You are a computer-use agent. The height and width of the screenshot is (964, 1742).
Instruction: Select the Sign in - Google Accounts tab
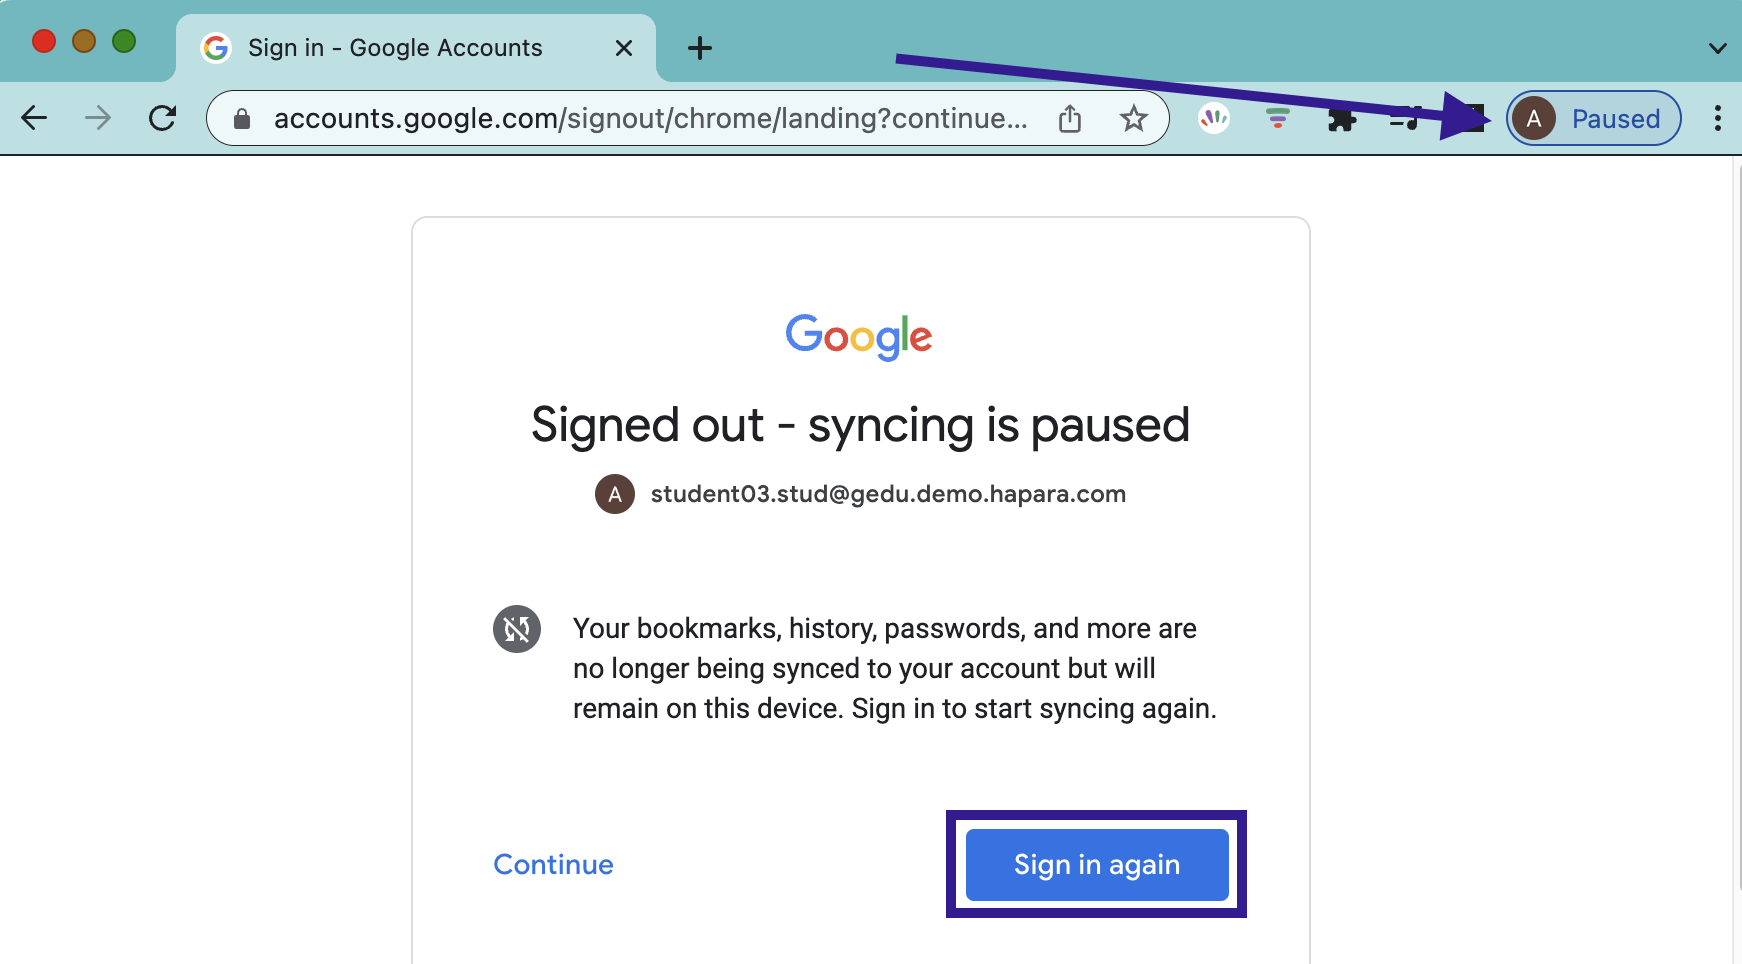(x=395, y=48)
